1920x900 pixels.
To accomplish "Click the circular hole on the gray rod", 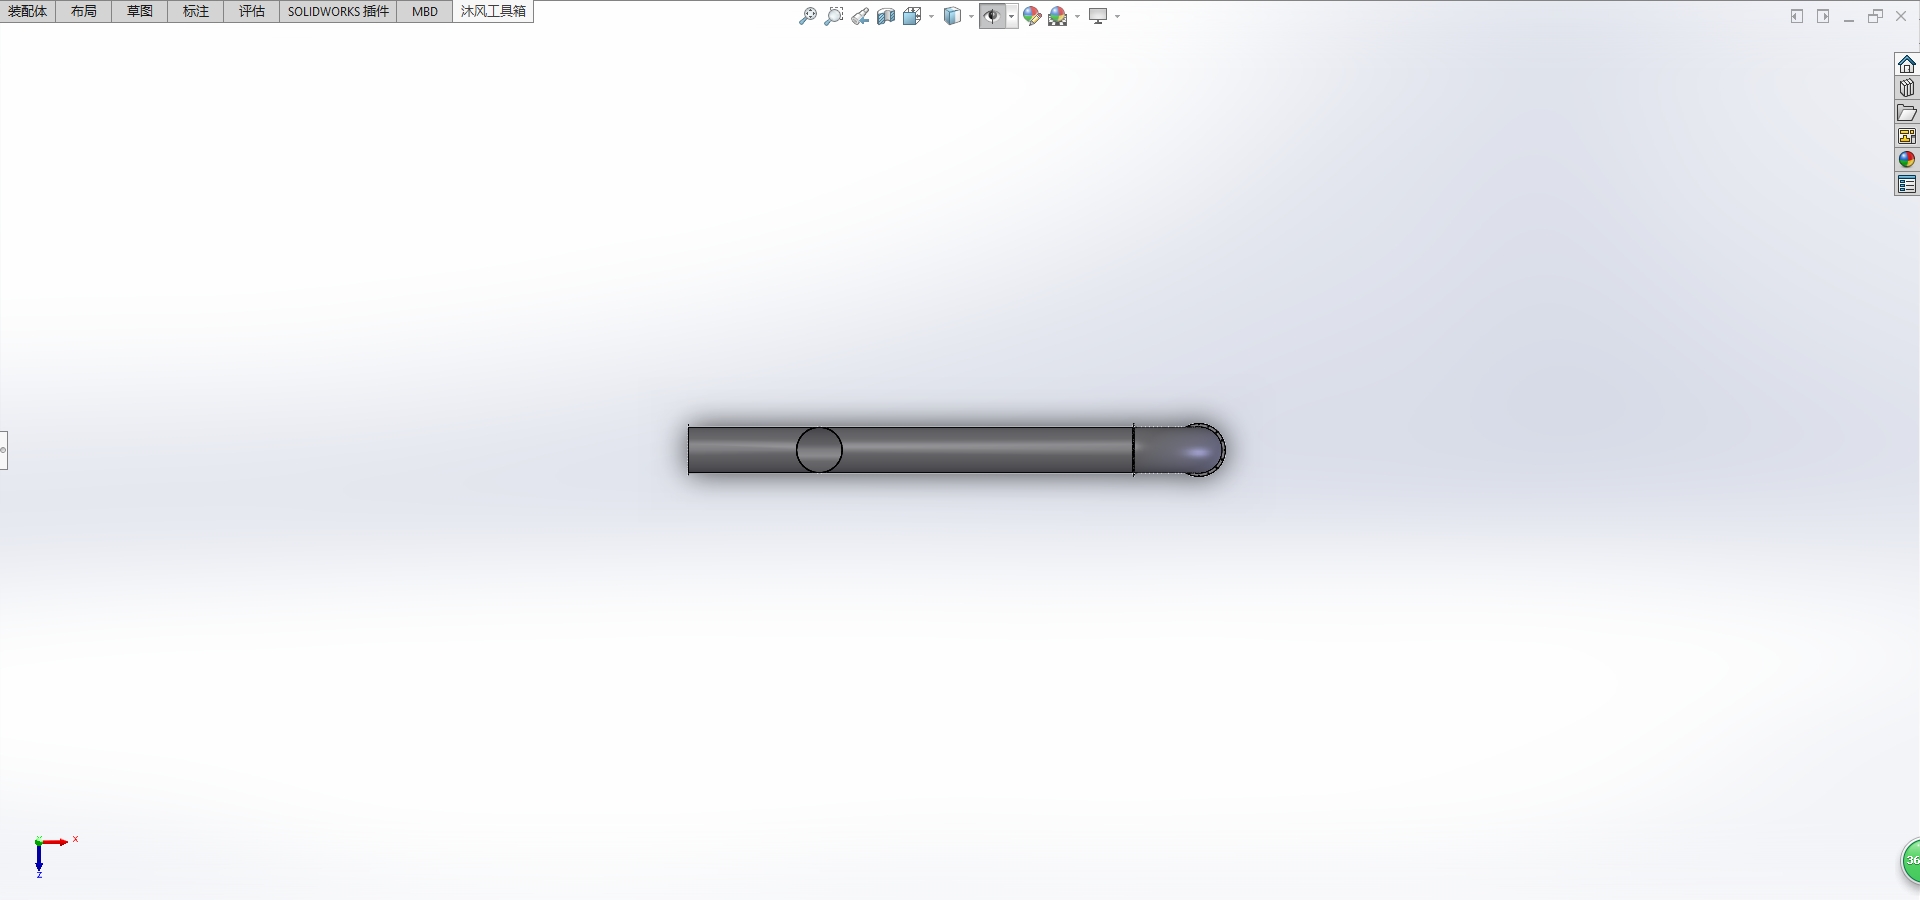I will tap(819, 450).
